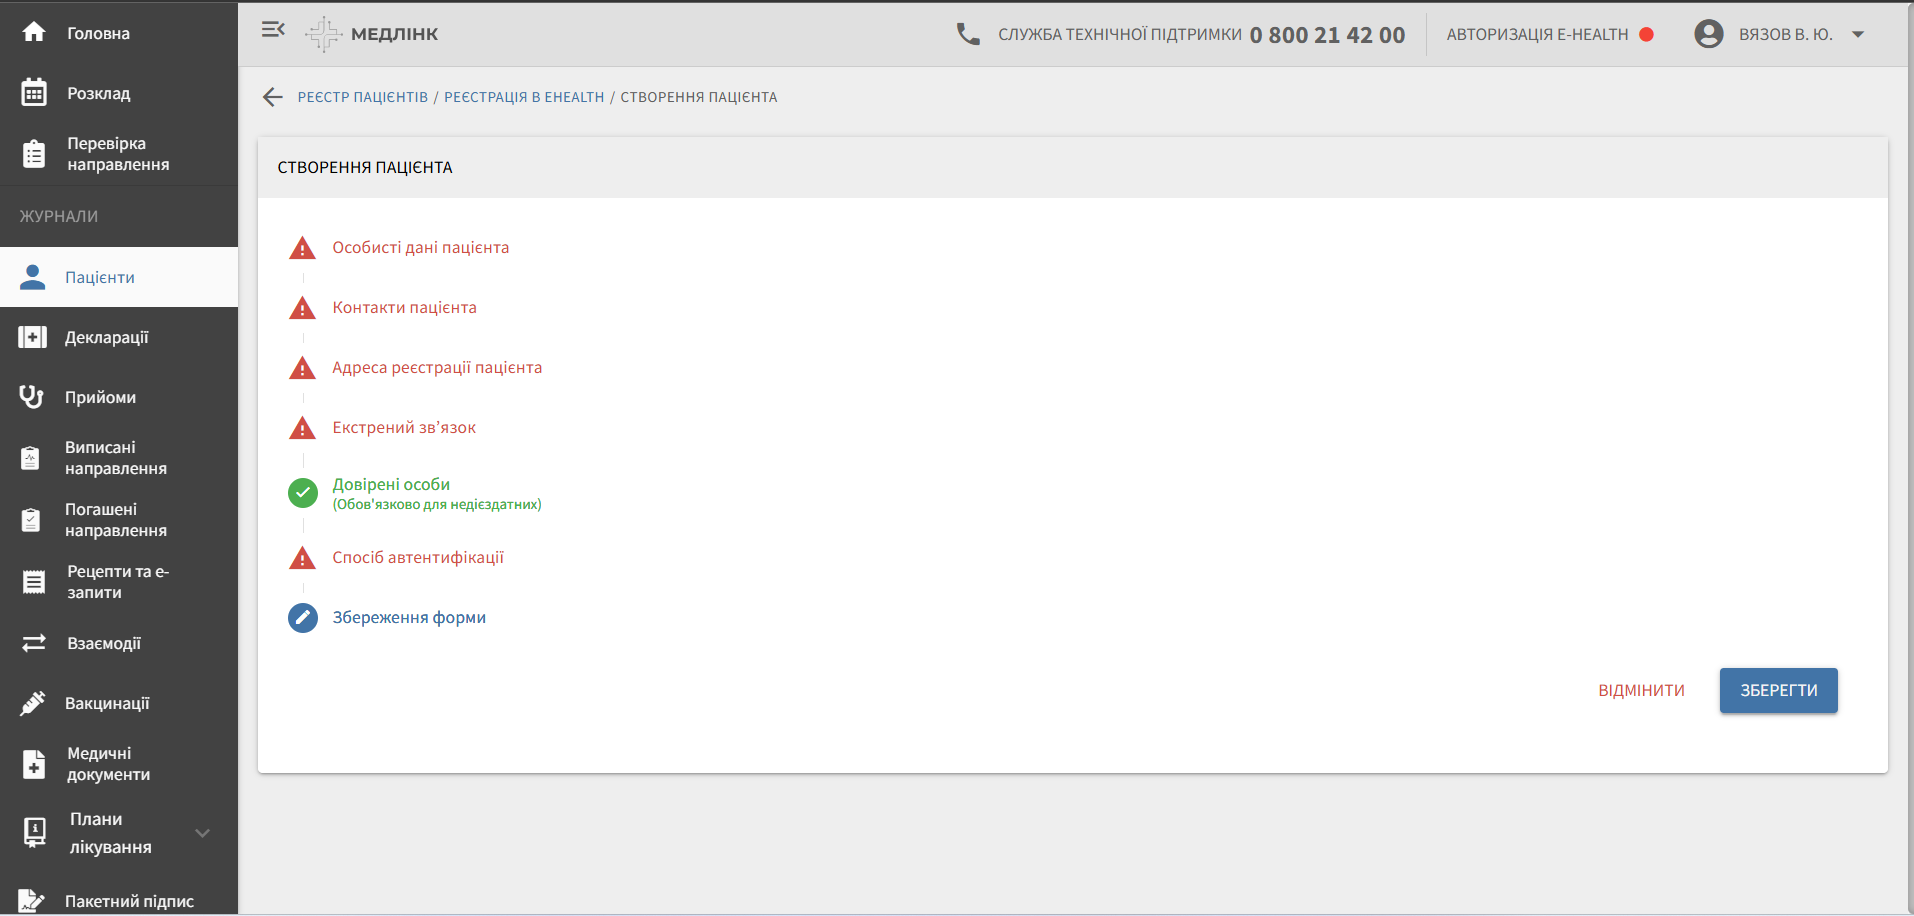Open the Спосіб автентифікації step
1914x916 pixels.
tap(417, 558)
